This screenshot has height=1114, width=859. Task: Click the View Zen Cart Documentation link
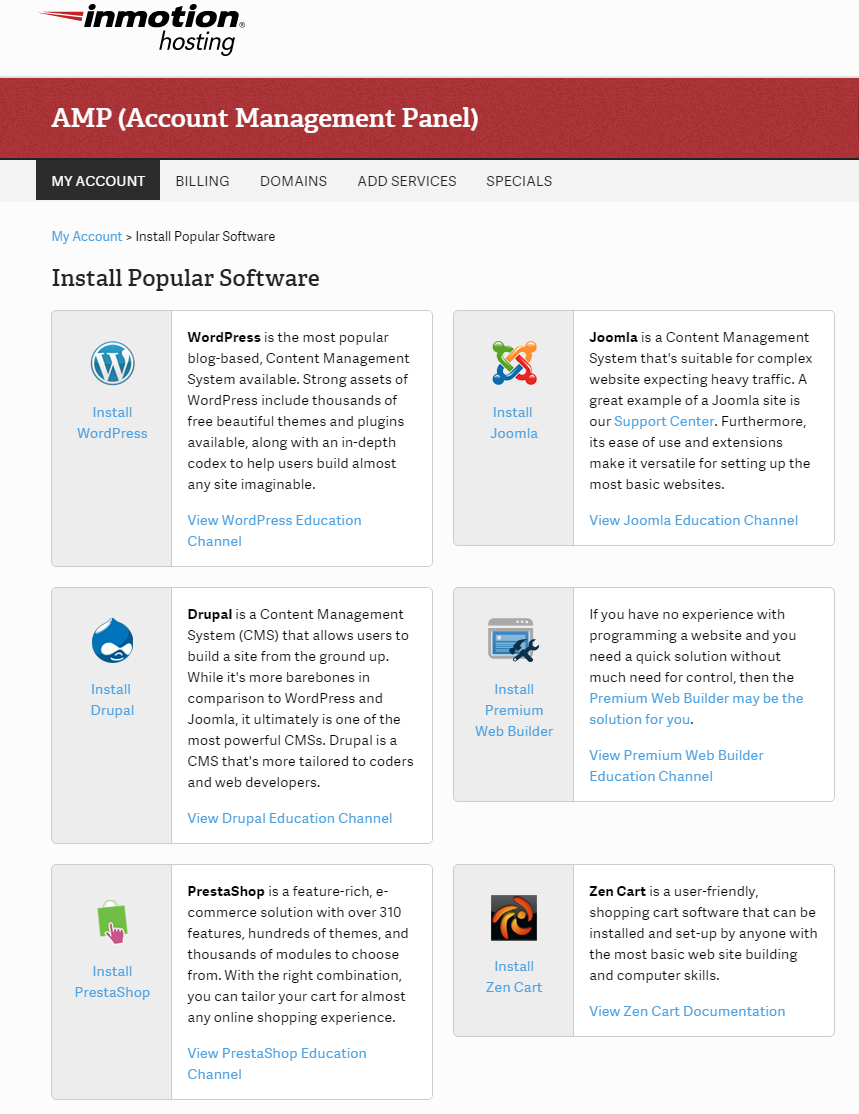(687, 1011)
